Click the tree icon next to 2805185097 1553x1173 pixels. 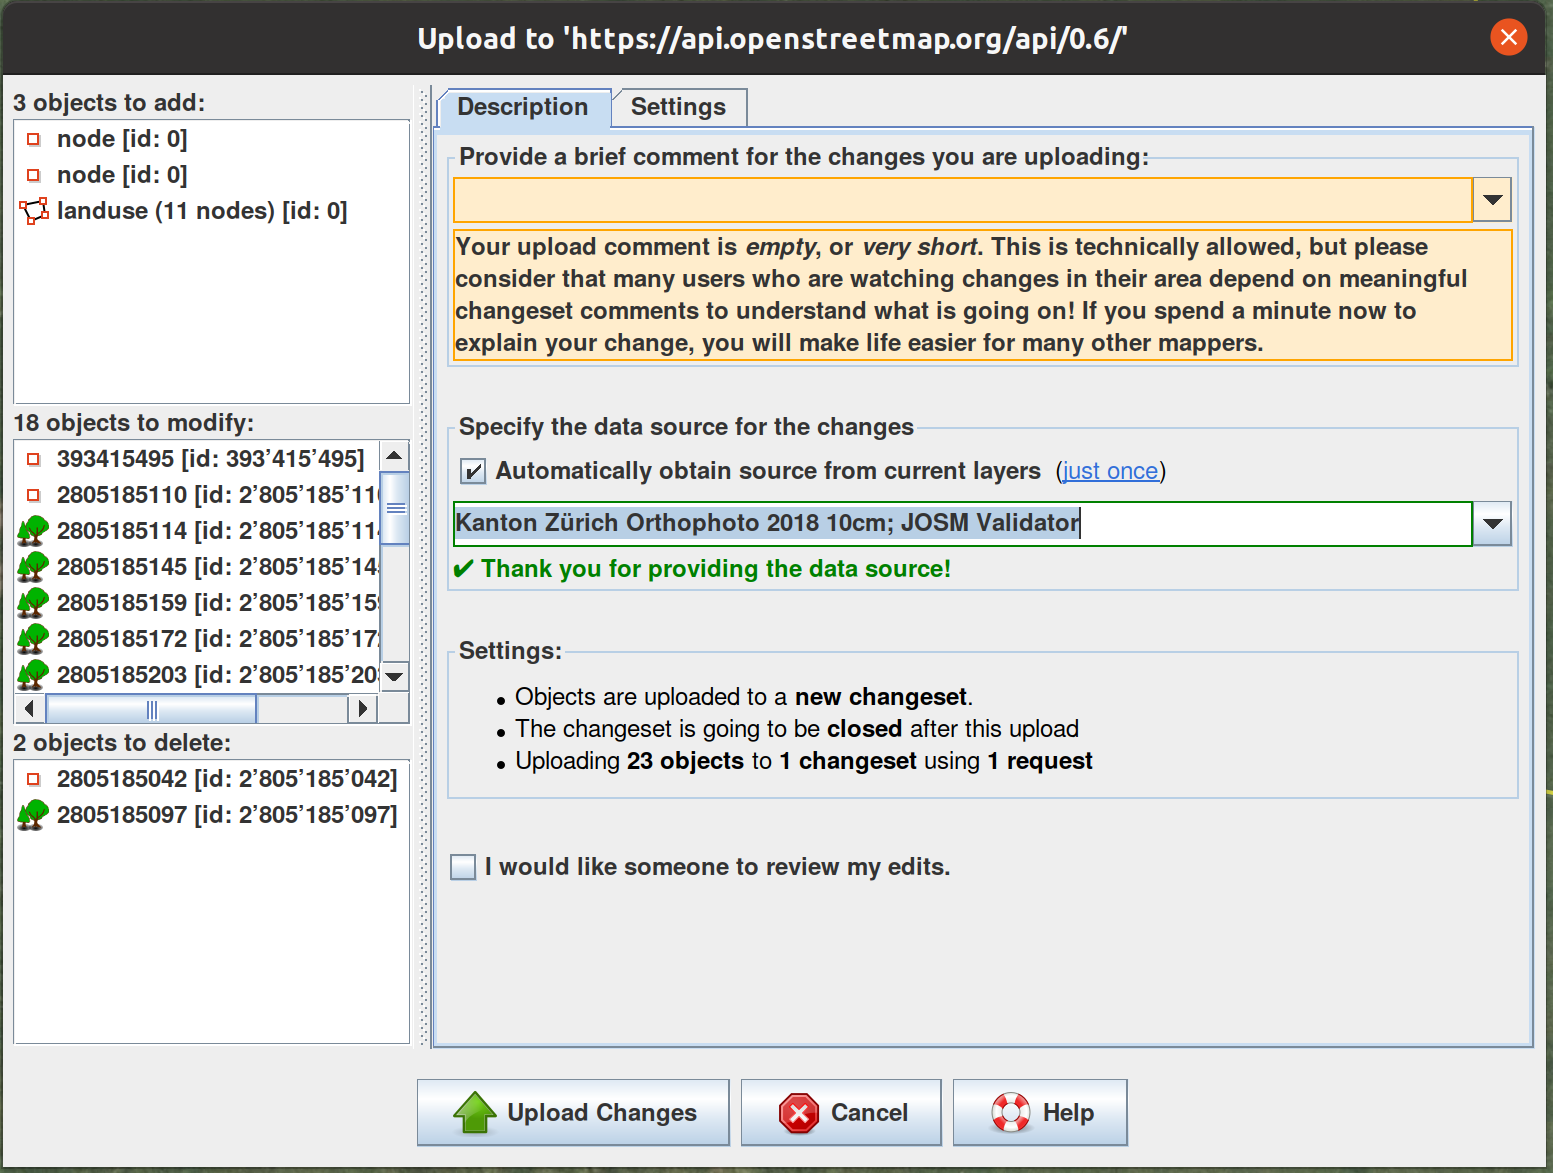click(x=33, y=815)
